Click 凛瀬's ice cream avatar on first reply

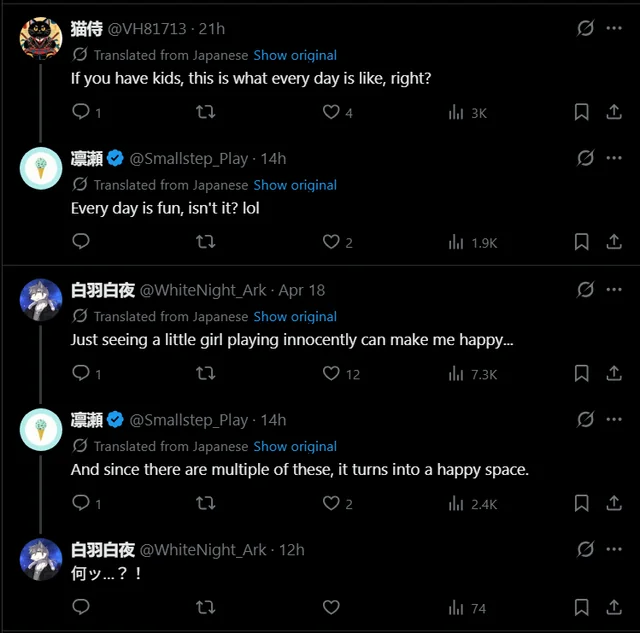42,168
